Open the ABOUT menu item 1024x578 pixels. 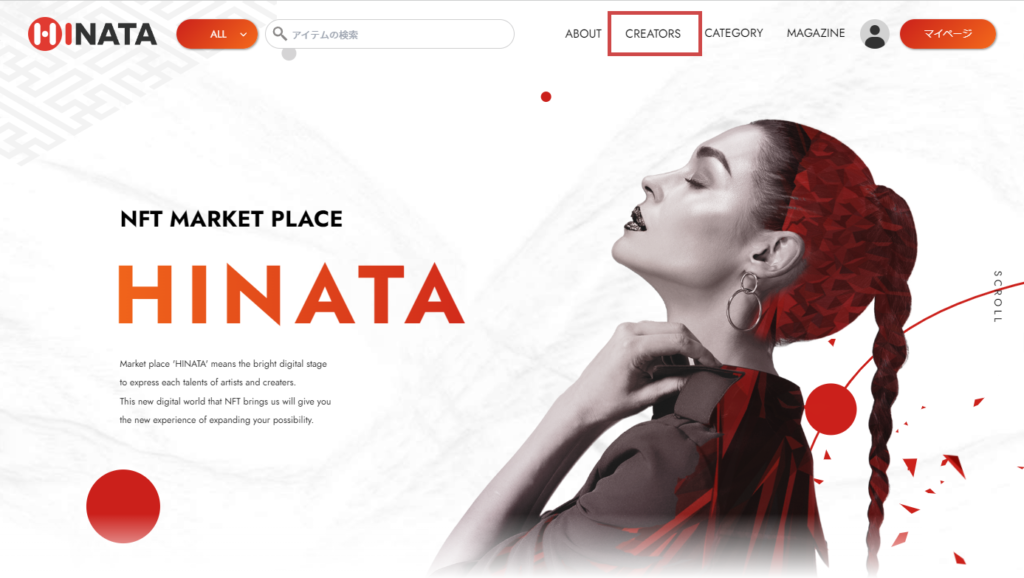[583, 33]
